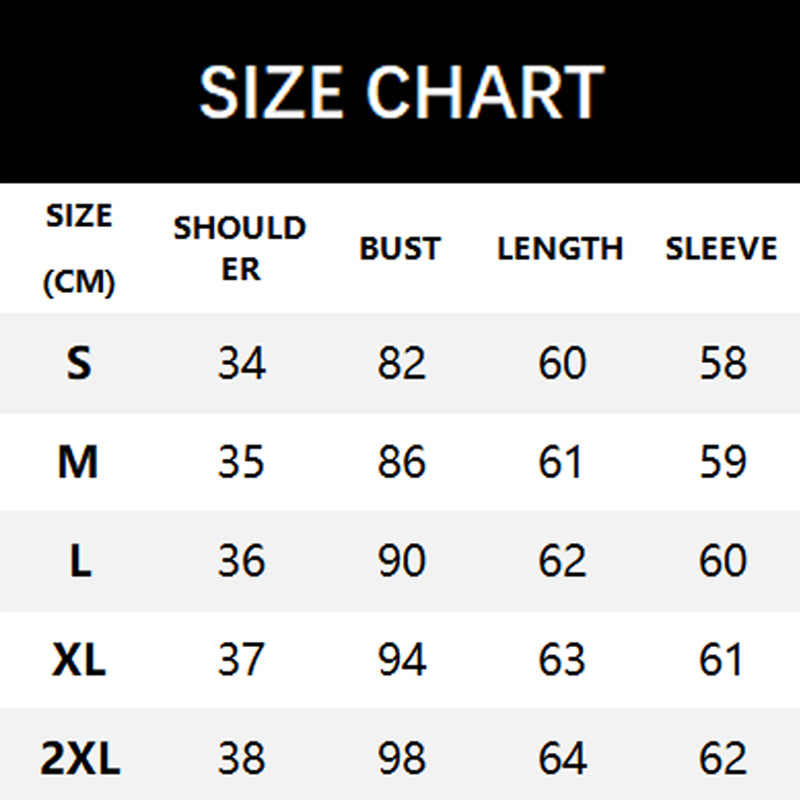The width and height of the screenshot is (800, 800).
Task: Click the XL size row label
Action: pos(79,660)
